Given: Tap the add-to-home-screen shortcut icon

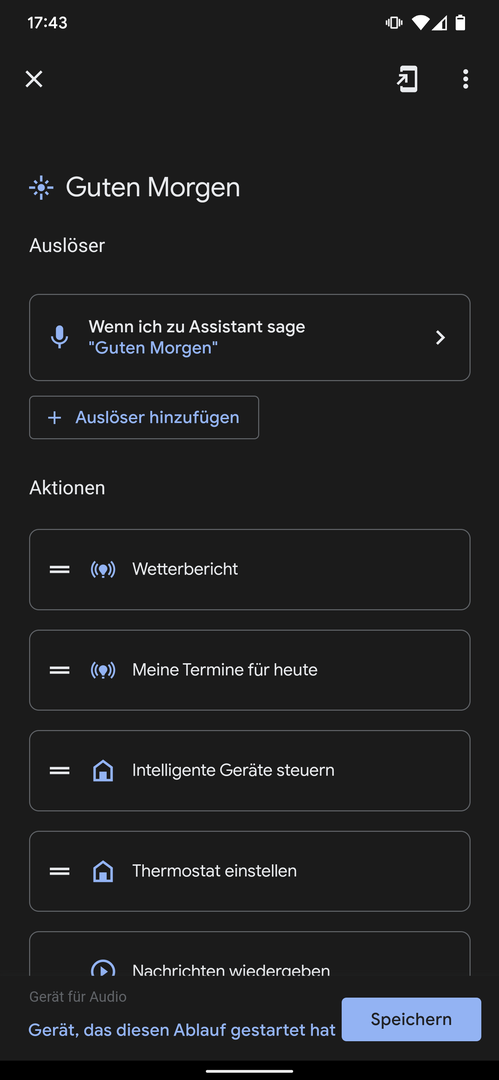Looking at the screenshot, I should coord(407,79).
